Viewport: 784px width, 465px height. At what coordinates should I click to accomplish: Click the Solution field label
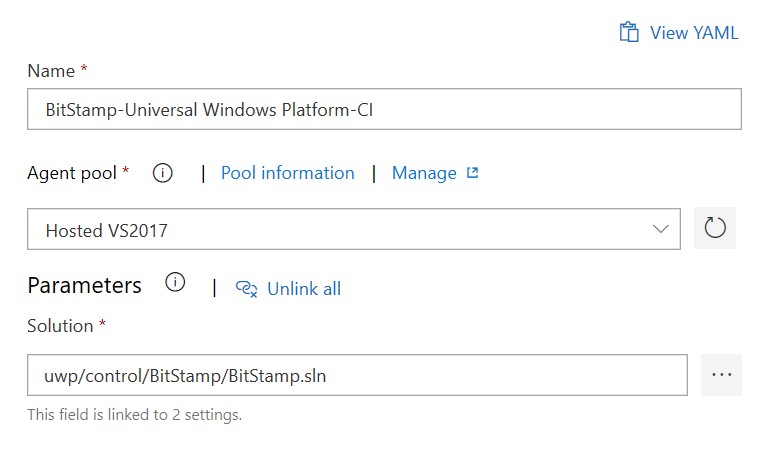point(60,326)
